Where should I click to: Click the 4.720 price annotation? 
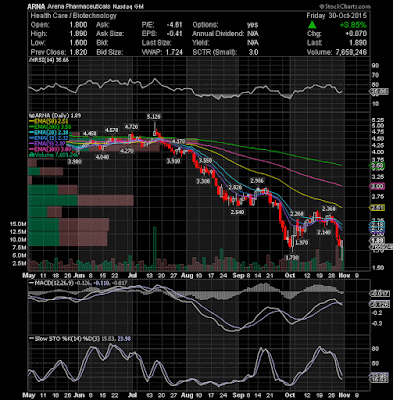[x=132, y=127]
